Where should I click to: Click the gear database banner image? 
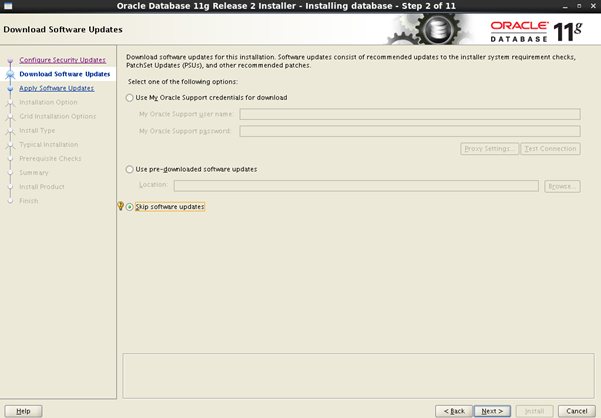click(x=429, y=29)
